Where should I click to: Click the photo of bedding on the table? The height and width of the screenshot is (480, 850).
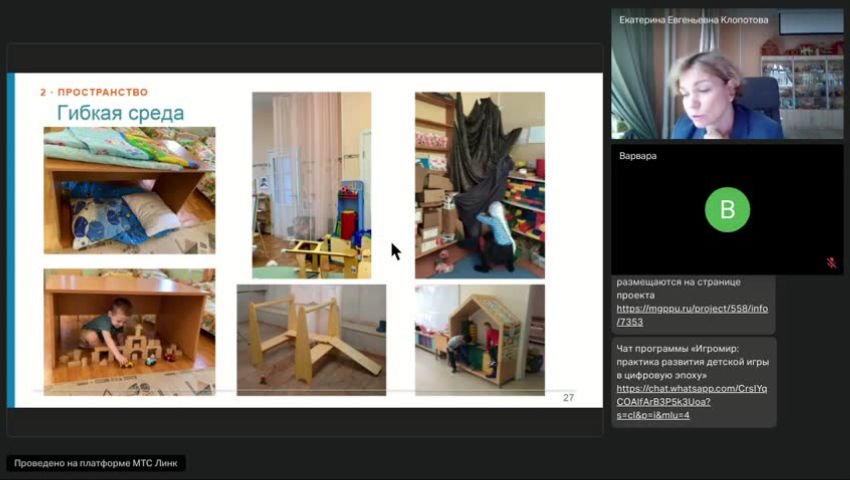pyautogui.click(x=130, y=190)
